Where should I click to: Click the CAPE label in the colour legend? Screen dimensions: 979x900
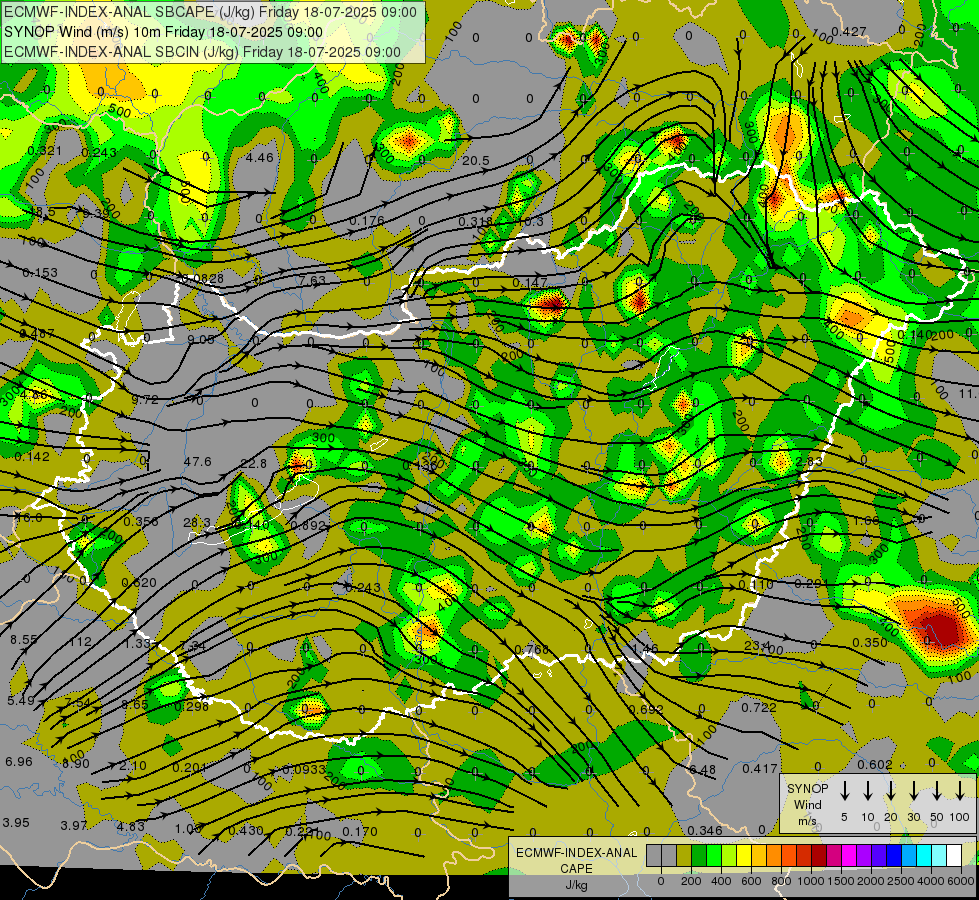(x=576, y=869)
